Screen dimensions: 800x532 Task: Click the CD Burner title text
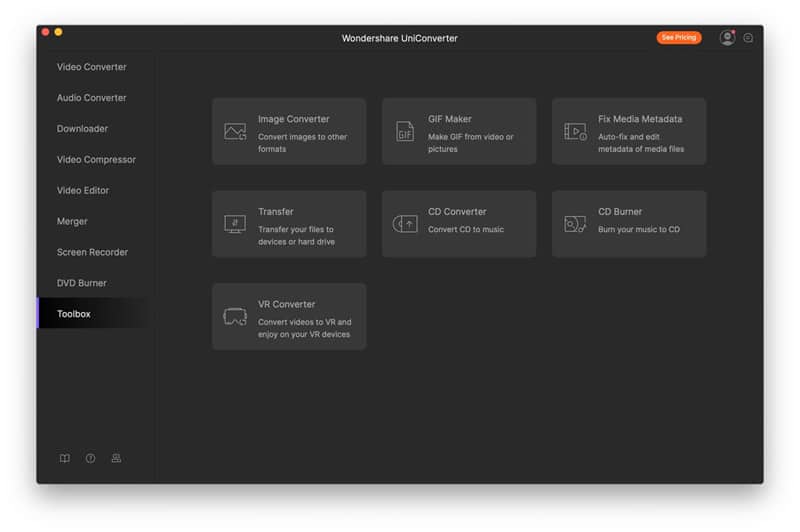pos(620,211)
